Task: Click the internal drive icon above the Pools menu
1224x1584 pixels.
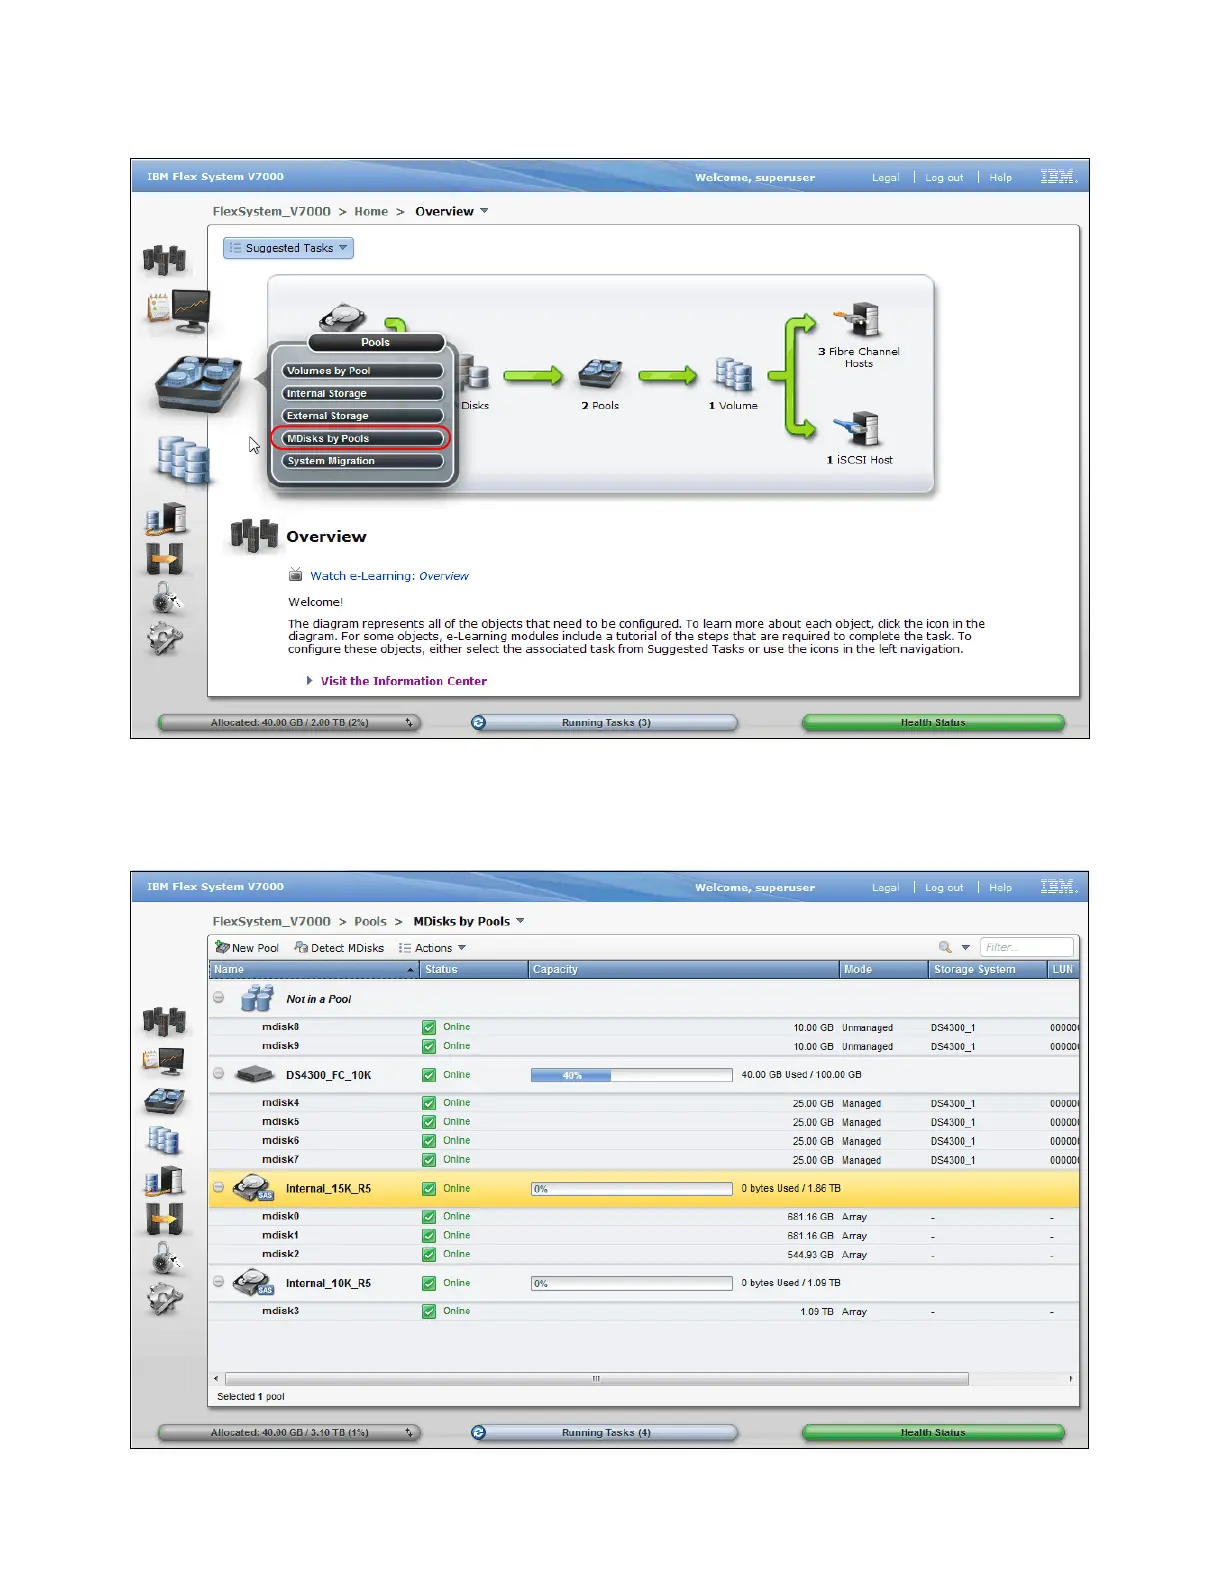Action: 343,319
